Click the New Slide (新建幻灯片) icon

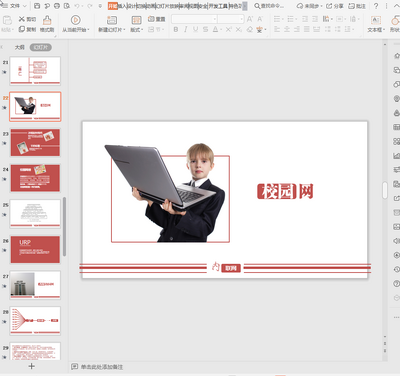click(112, 20)
